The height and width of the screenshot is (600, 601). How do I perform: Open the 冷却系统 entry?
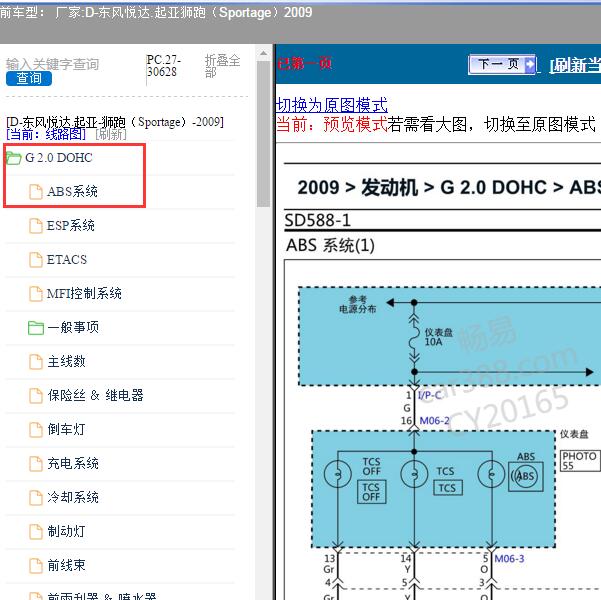coord(73,497)
